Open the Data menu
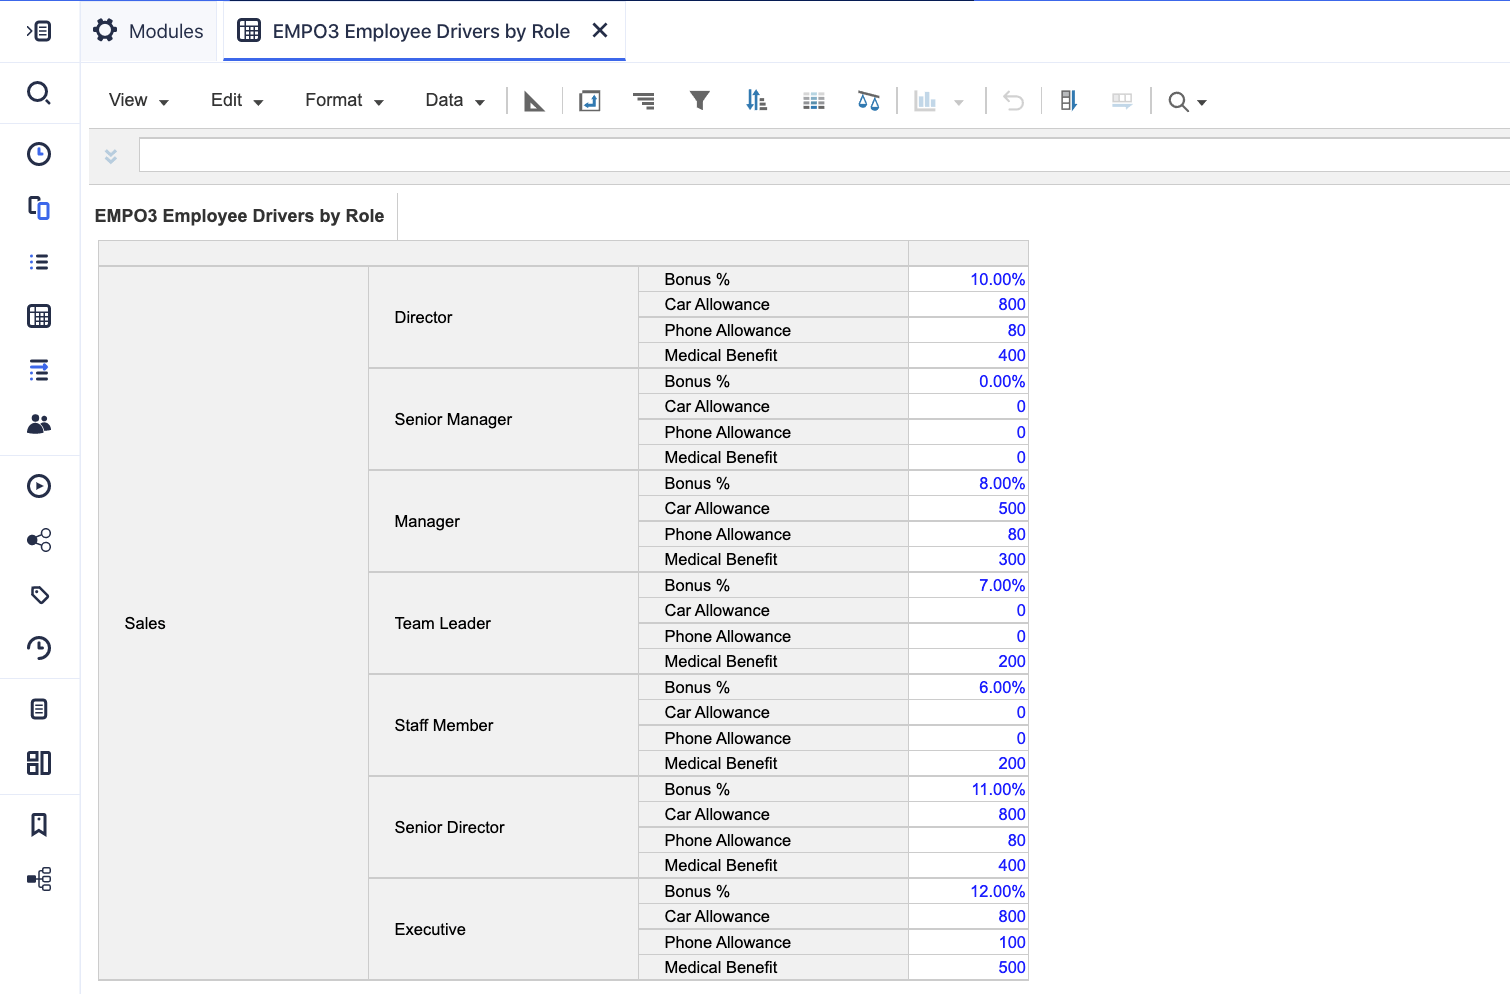This screenshot has width=1510, height=994. pyautogui.click(x=453, y=100)
